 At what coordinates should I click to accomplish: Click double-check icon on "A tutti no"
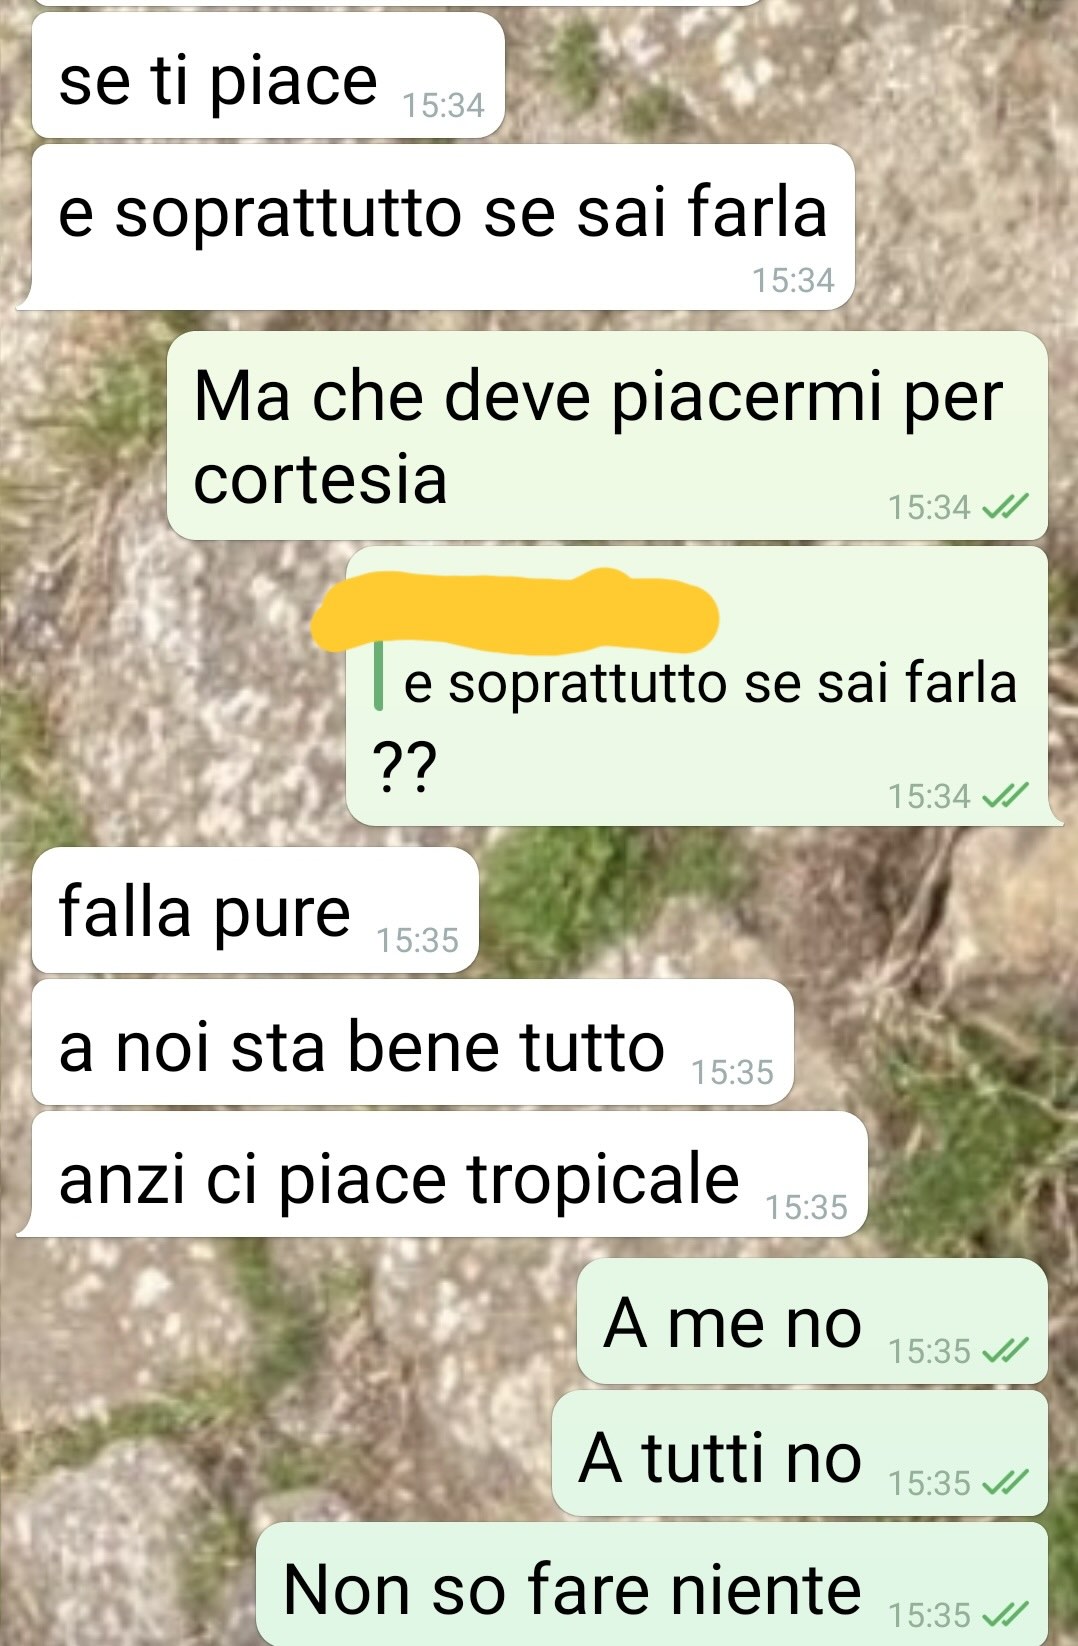pos(1005,1482)
